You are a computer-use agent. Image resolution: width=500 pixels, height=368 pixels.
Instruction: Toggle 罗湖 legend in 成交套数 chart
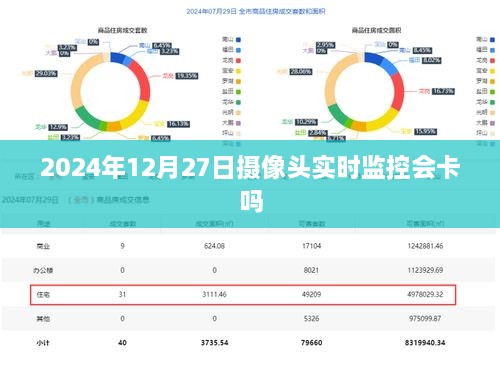232,81
